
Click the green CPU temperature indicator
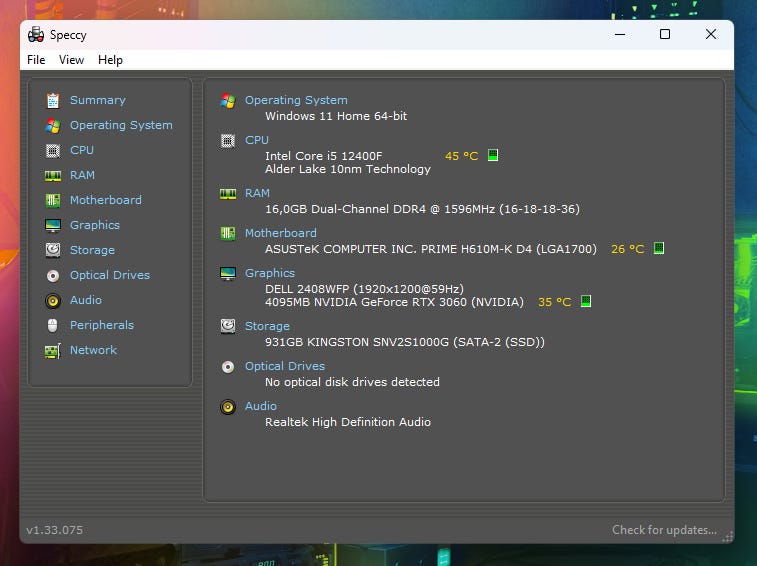(493, 156)
